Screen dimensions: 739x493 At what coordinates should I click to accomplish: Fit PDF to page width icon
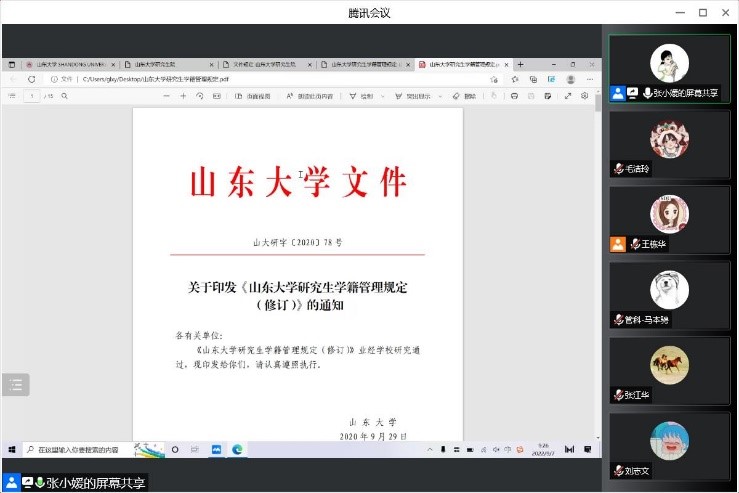[x=217, y=96]
